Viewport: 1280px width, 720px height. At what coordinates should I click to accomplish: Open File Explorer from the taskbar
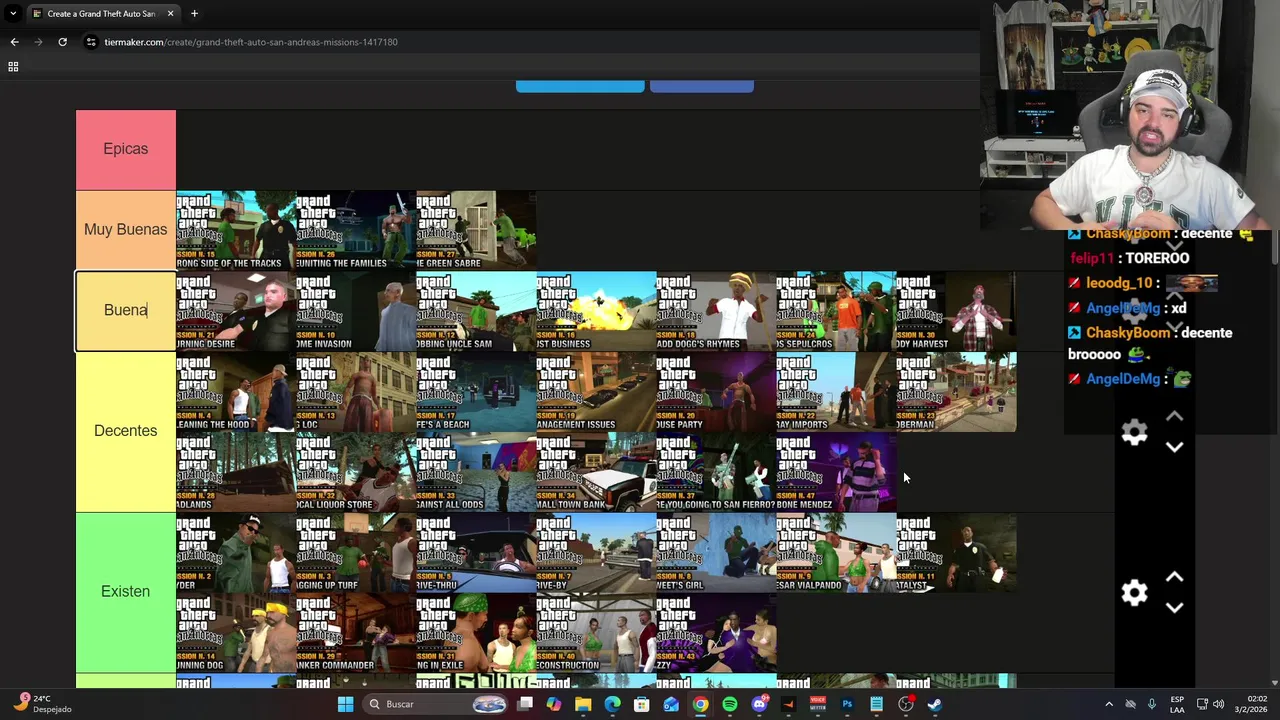(x=583, y=704)
